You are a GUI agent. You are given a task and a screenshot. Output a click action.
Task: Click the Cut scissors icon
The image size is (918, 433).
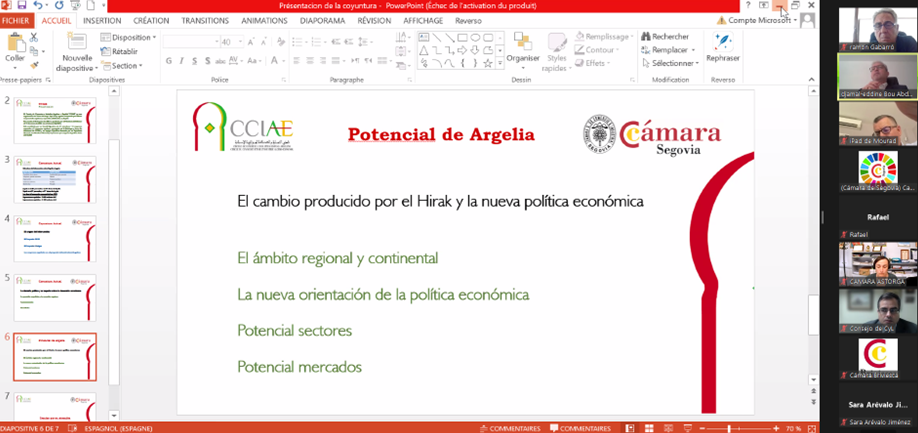tap(33, 37)
